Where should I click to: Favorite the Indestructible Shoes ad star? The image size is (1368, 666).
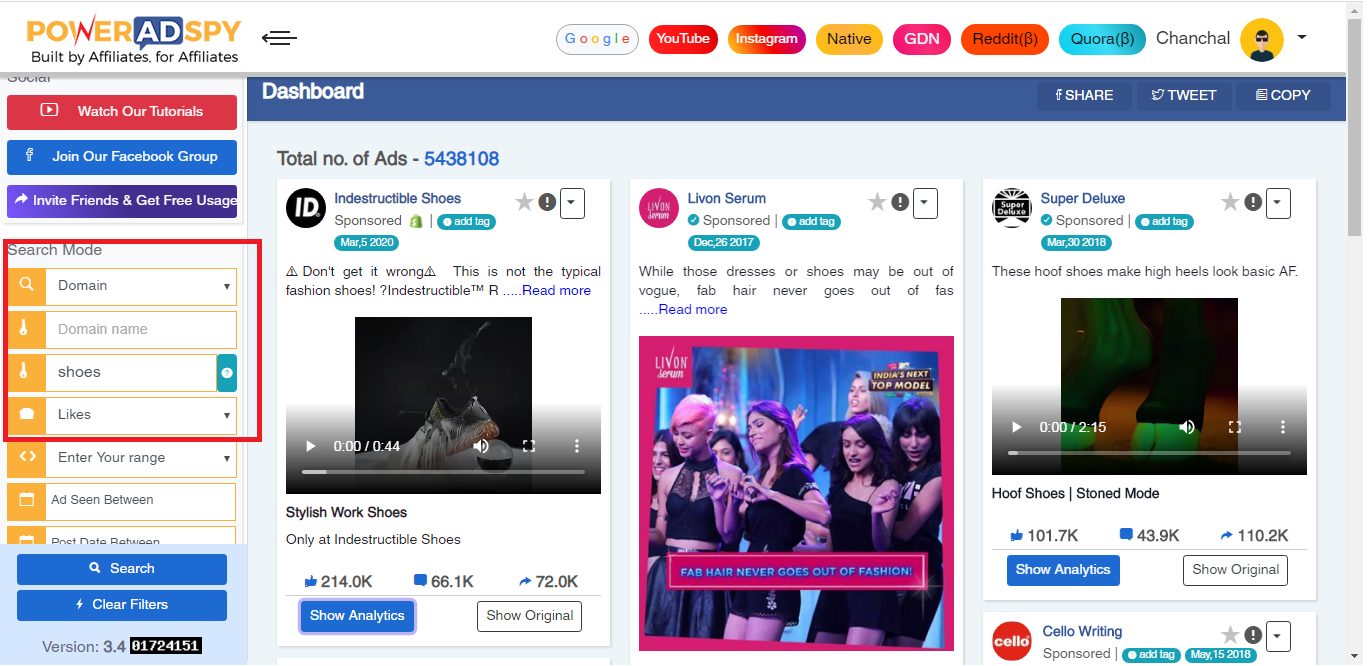tap(524, 203)
